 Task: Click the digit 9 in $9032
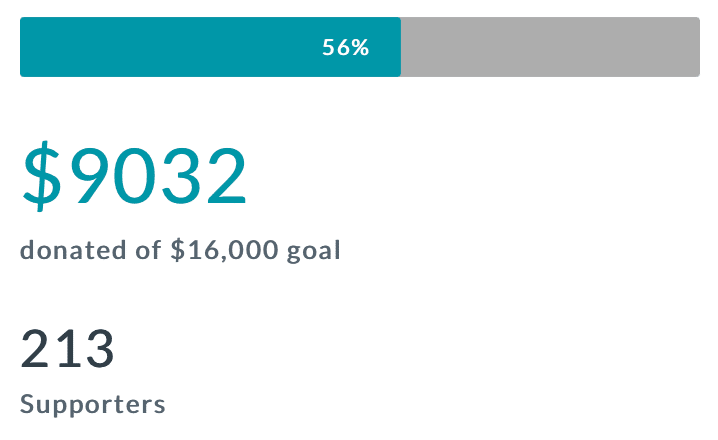tap(95, 177)
